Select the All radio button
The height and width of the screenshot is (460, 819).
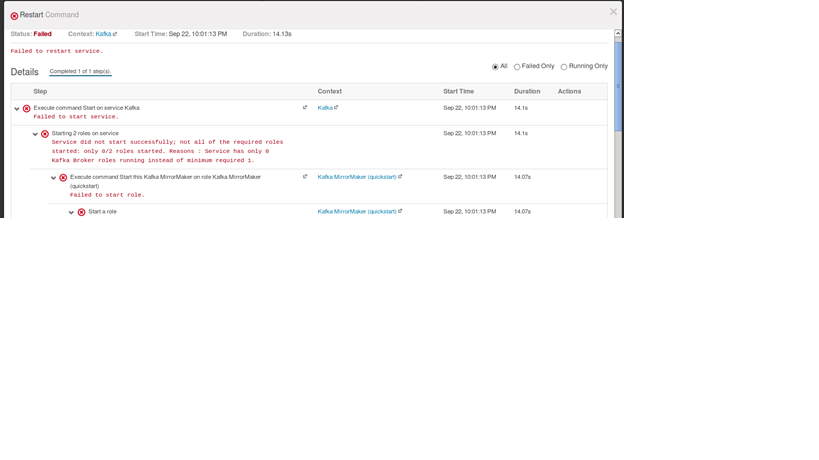point(495,67)
